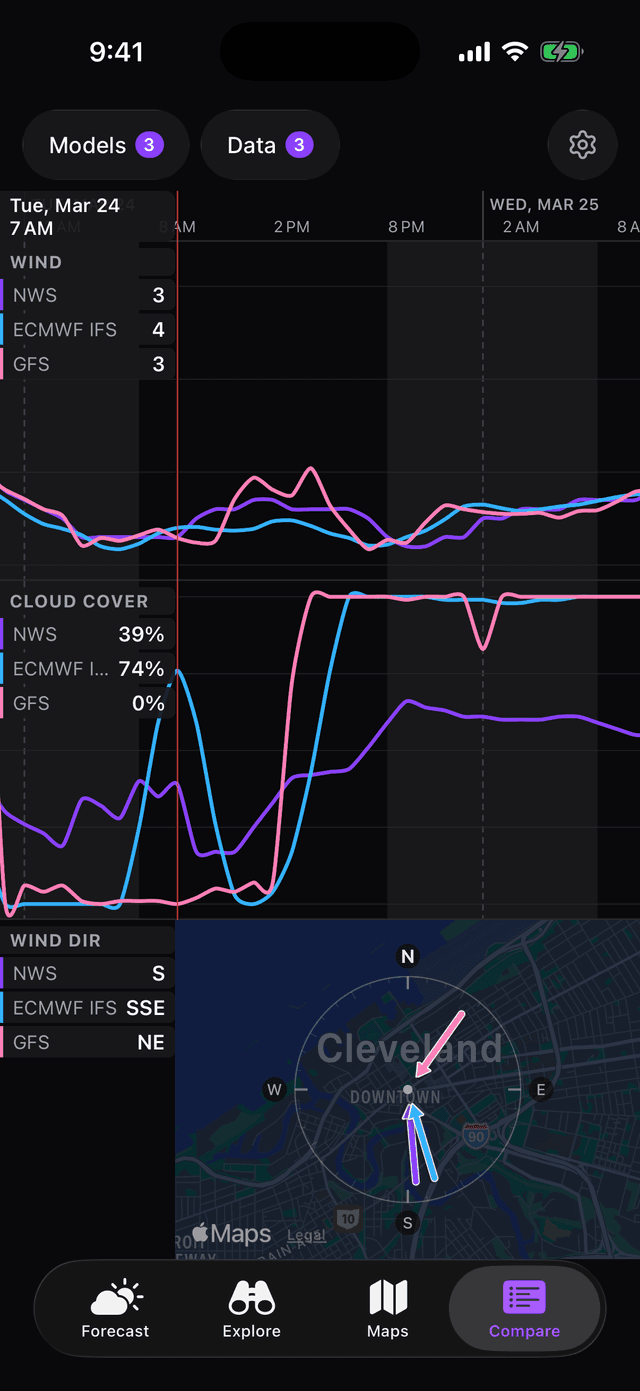Image resolution: width=640 pixels, height=1391 pixels.
Task: Click the E compass marker
Action: tap(541, 1090)
